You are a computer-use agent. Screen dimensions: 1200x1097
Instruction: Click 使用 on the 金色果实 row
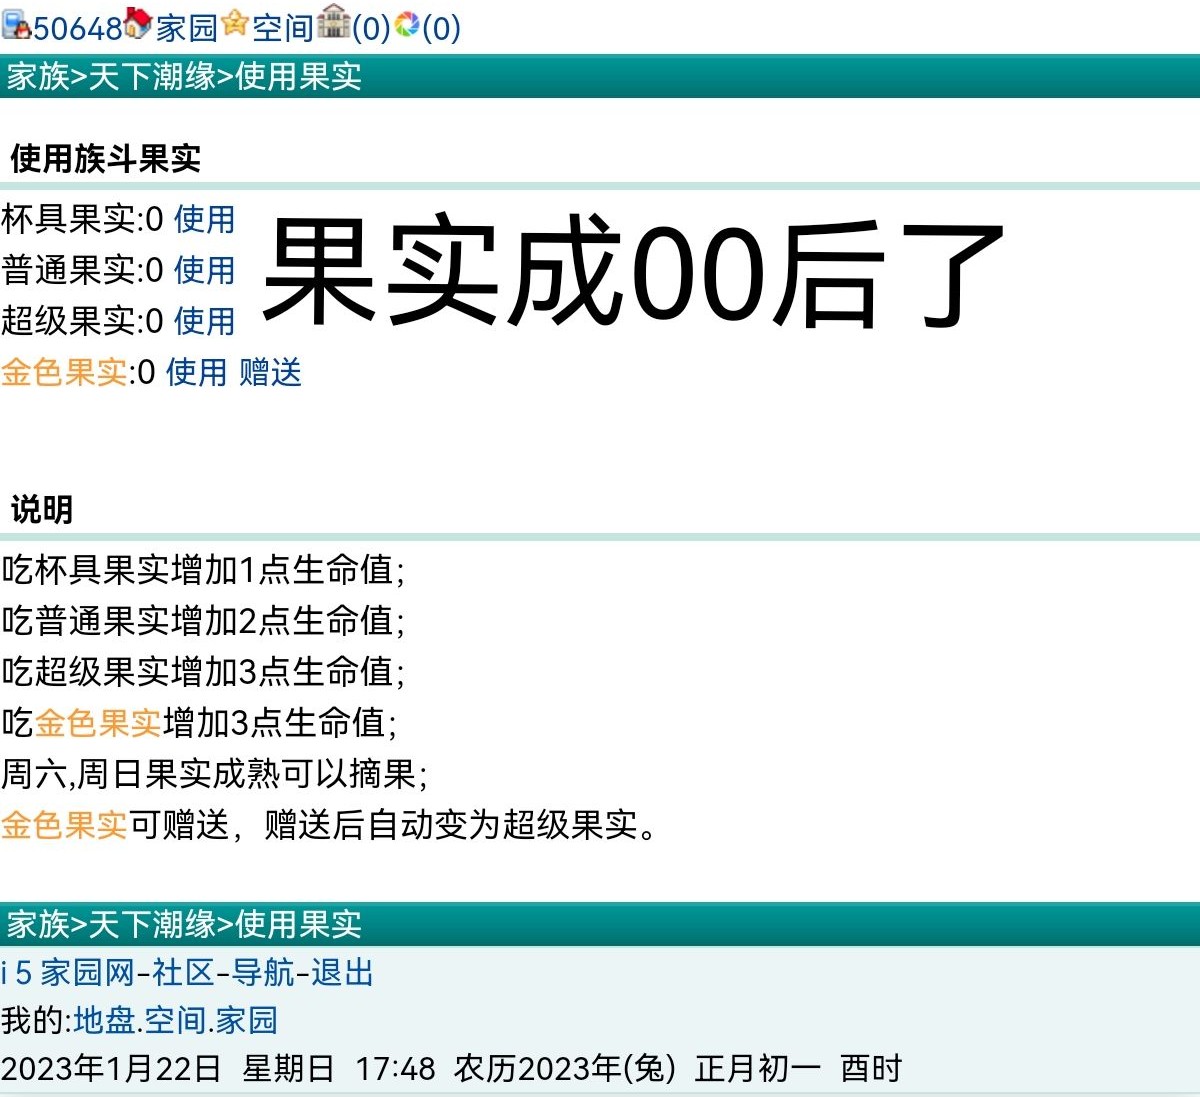pos(196,372)
